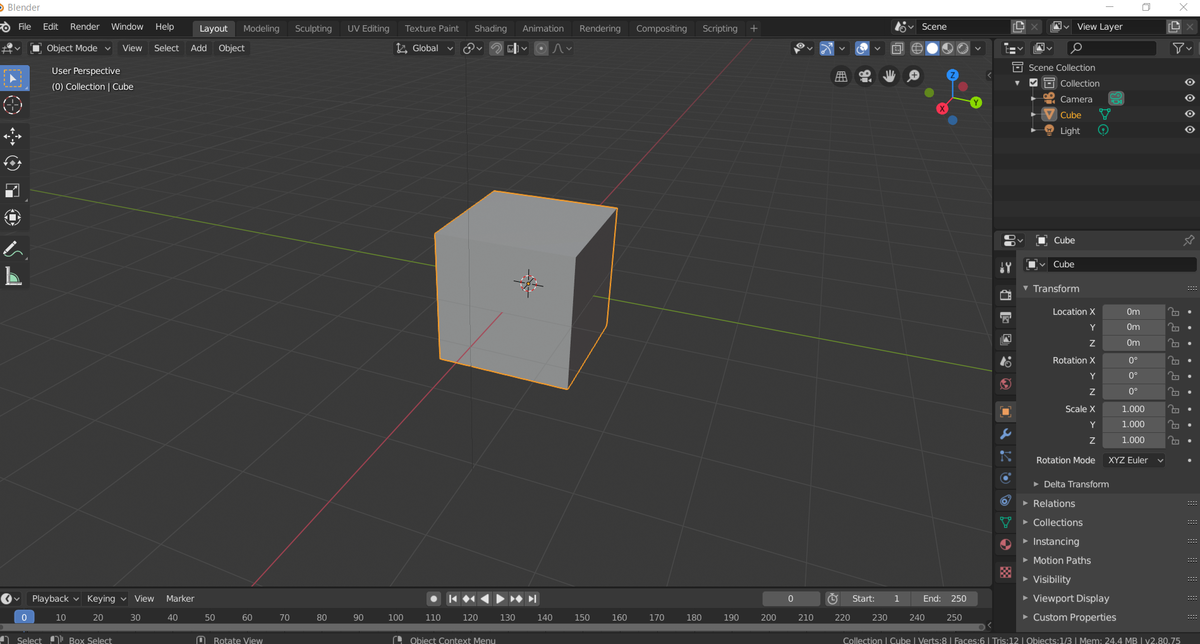This screenshot has width=1200, height=644.
Task: Select rendered viewport shading sphere
Action: point(963,48)
